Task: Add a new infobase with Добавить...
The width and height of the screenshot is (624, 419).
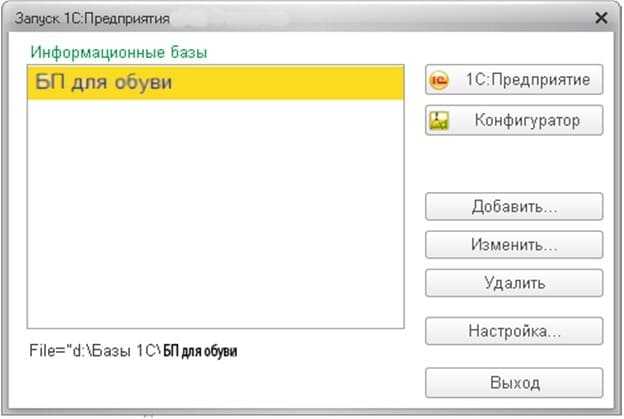Action: click(x=514, y=207)
